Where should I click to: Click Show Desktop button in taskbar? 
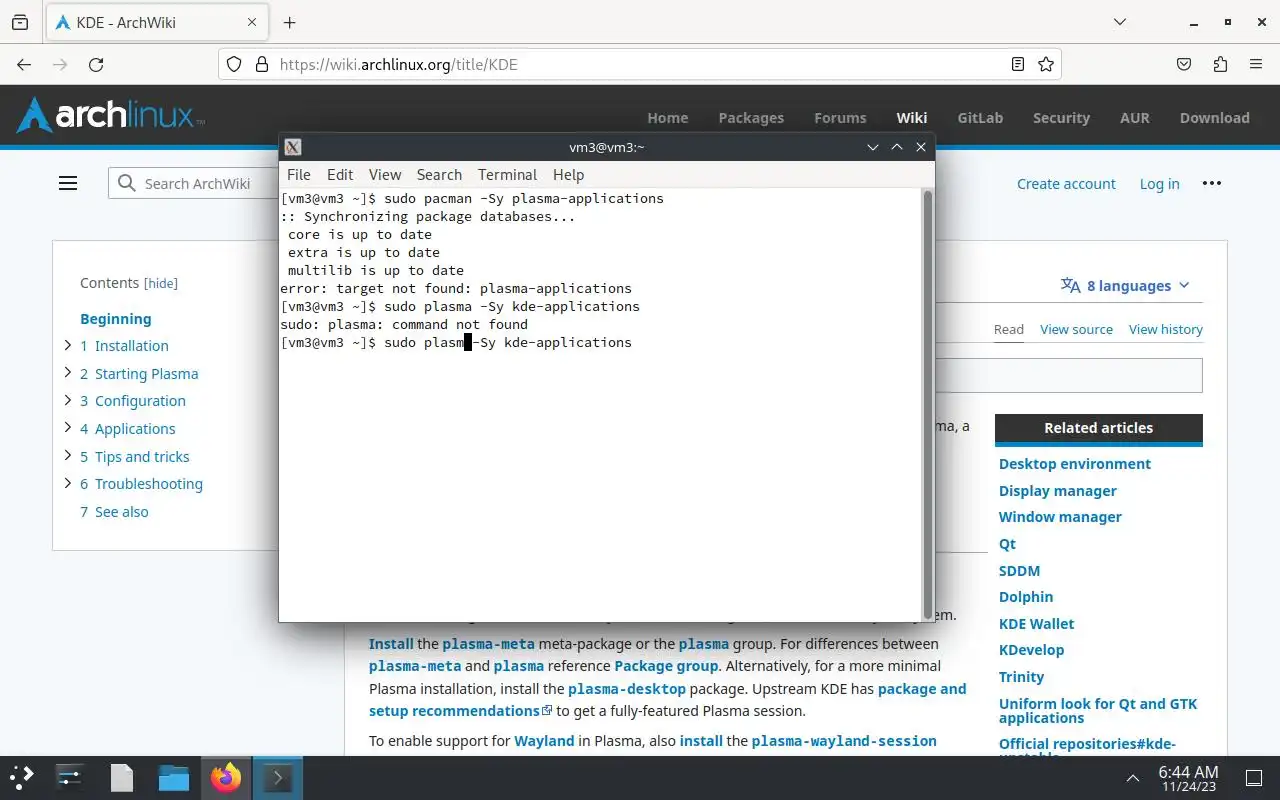[x=1253, y=778]
